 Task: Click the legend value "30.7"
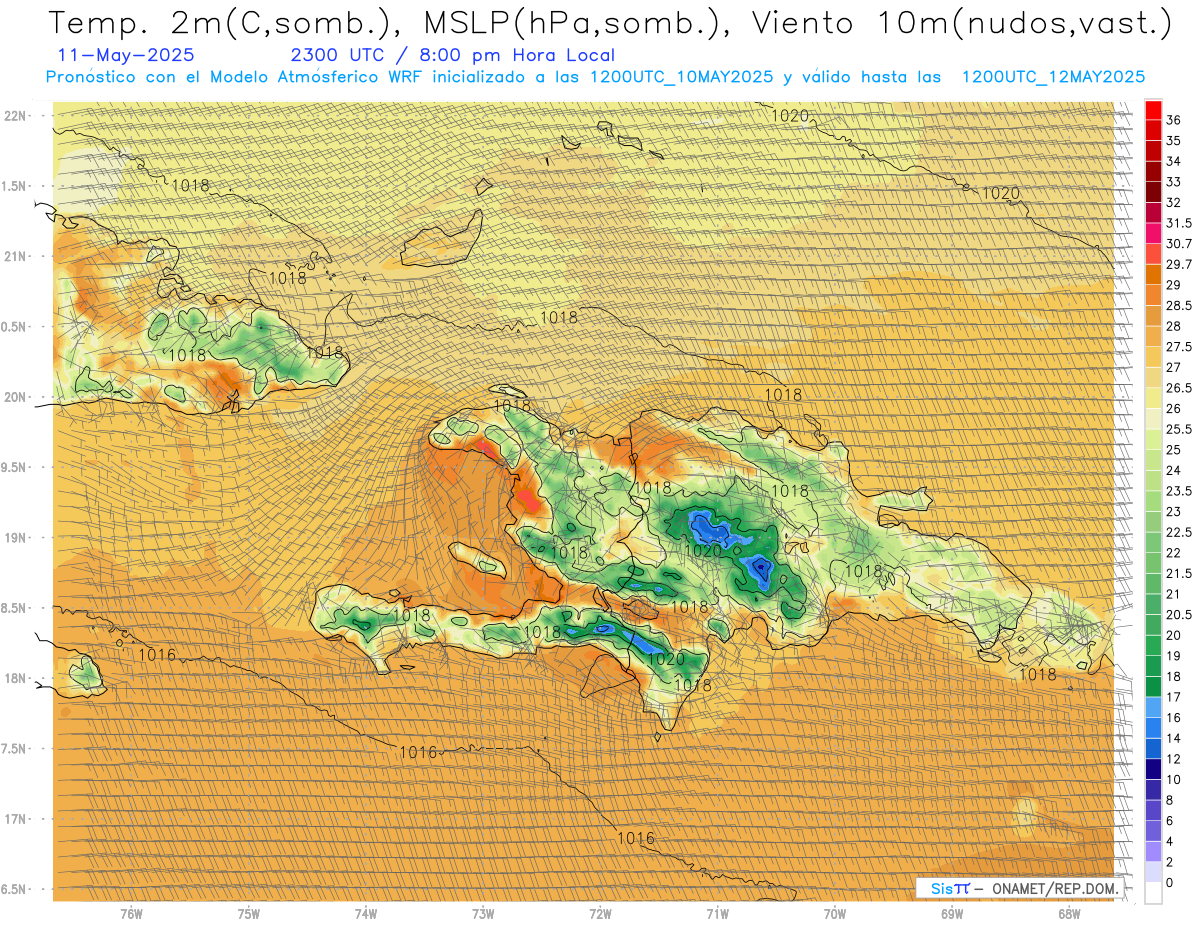pyautogui.click(x=1179, y=243)
